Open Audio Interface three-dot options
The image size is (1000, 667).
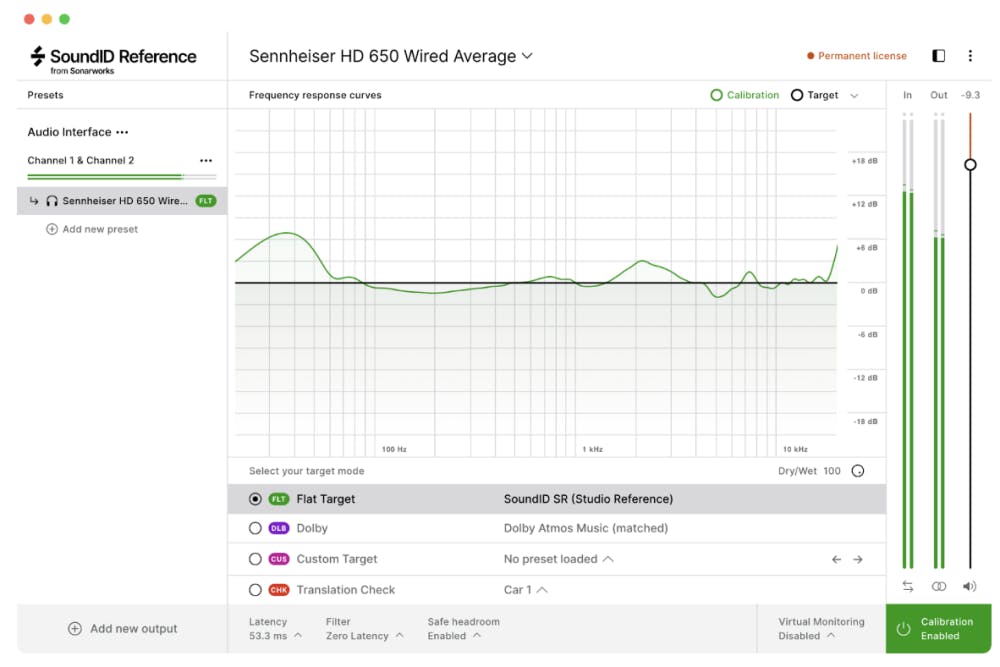tap(122, 132)
